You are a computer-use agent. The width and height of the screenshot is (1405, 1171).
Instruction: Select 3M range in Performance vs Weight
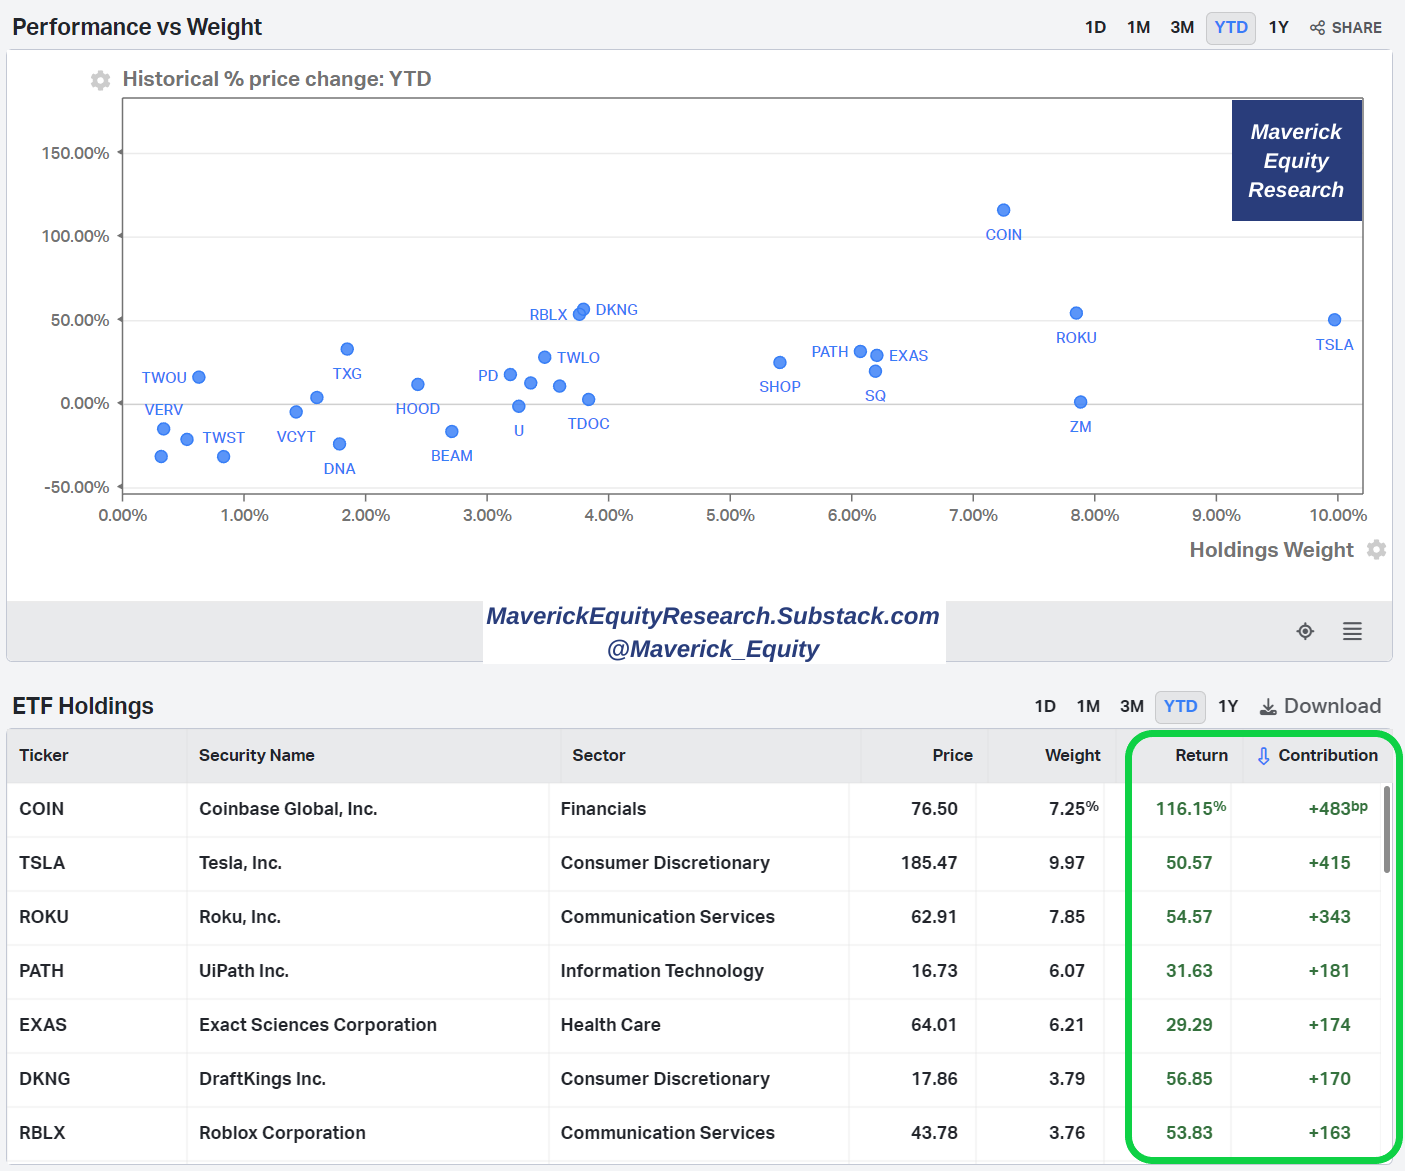(1182, 28)
